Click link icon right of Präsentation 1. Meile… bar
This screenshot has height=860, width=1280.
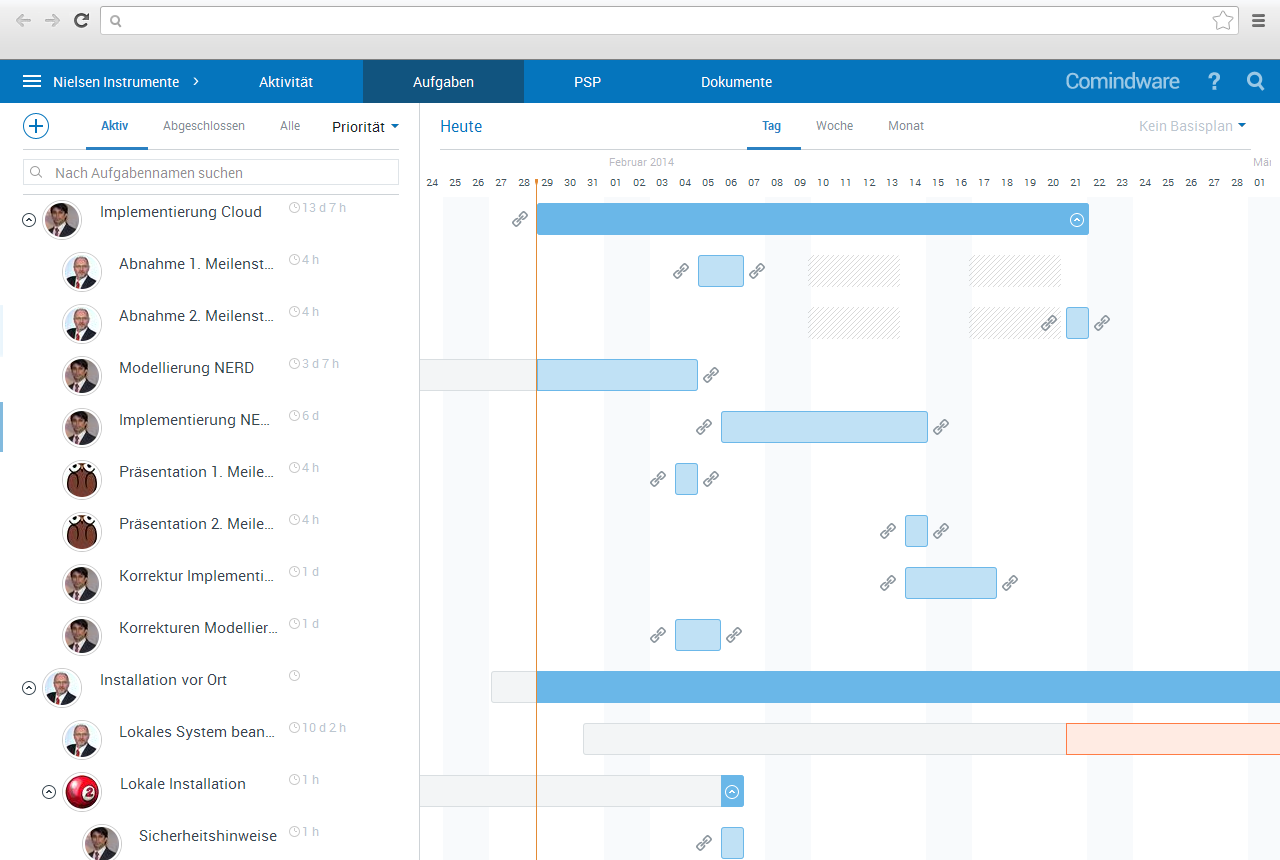(711, 479)
